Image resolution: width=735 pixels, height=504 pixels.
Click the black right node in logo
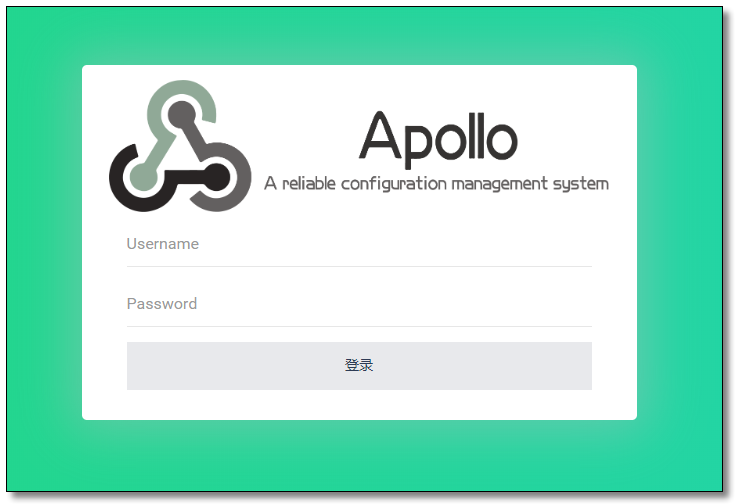pyautogui.click(x=217, y=178)
